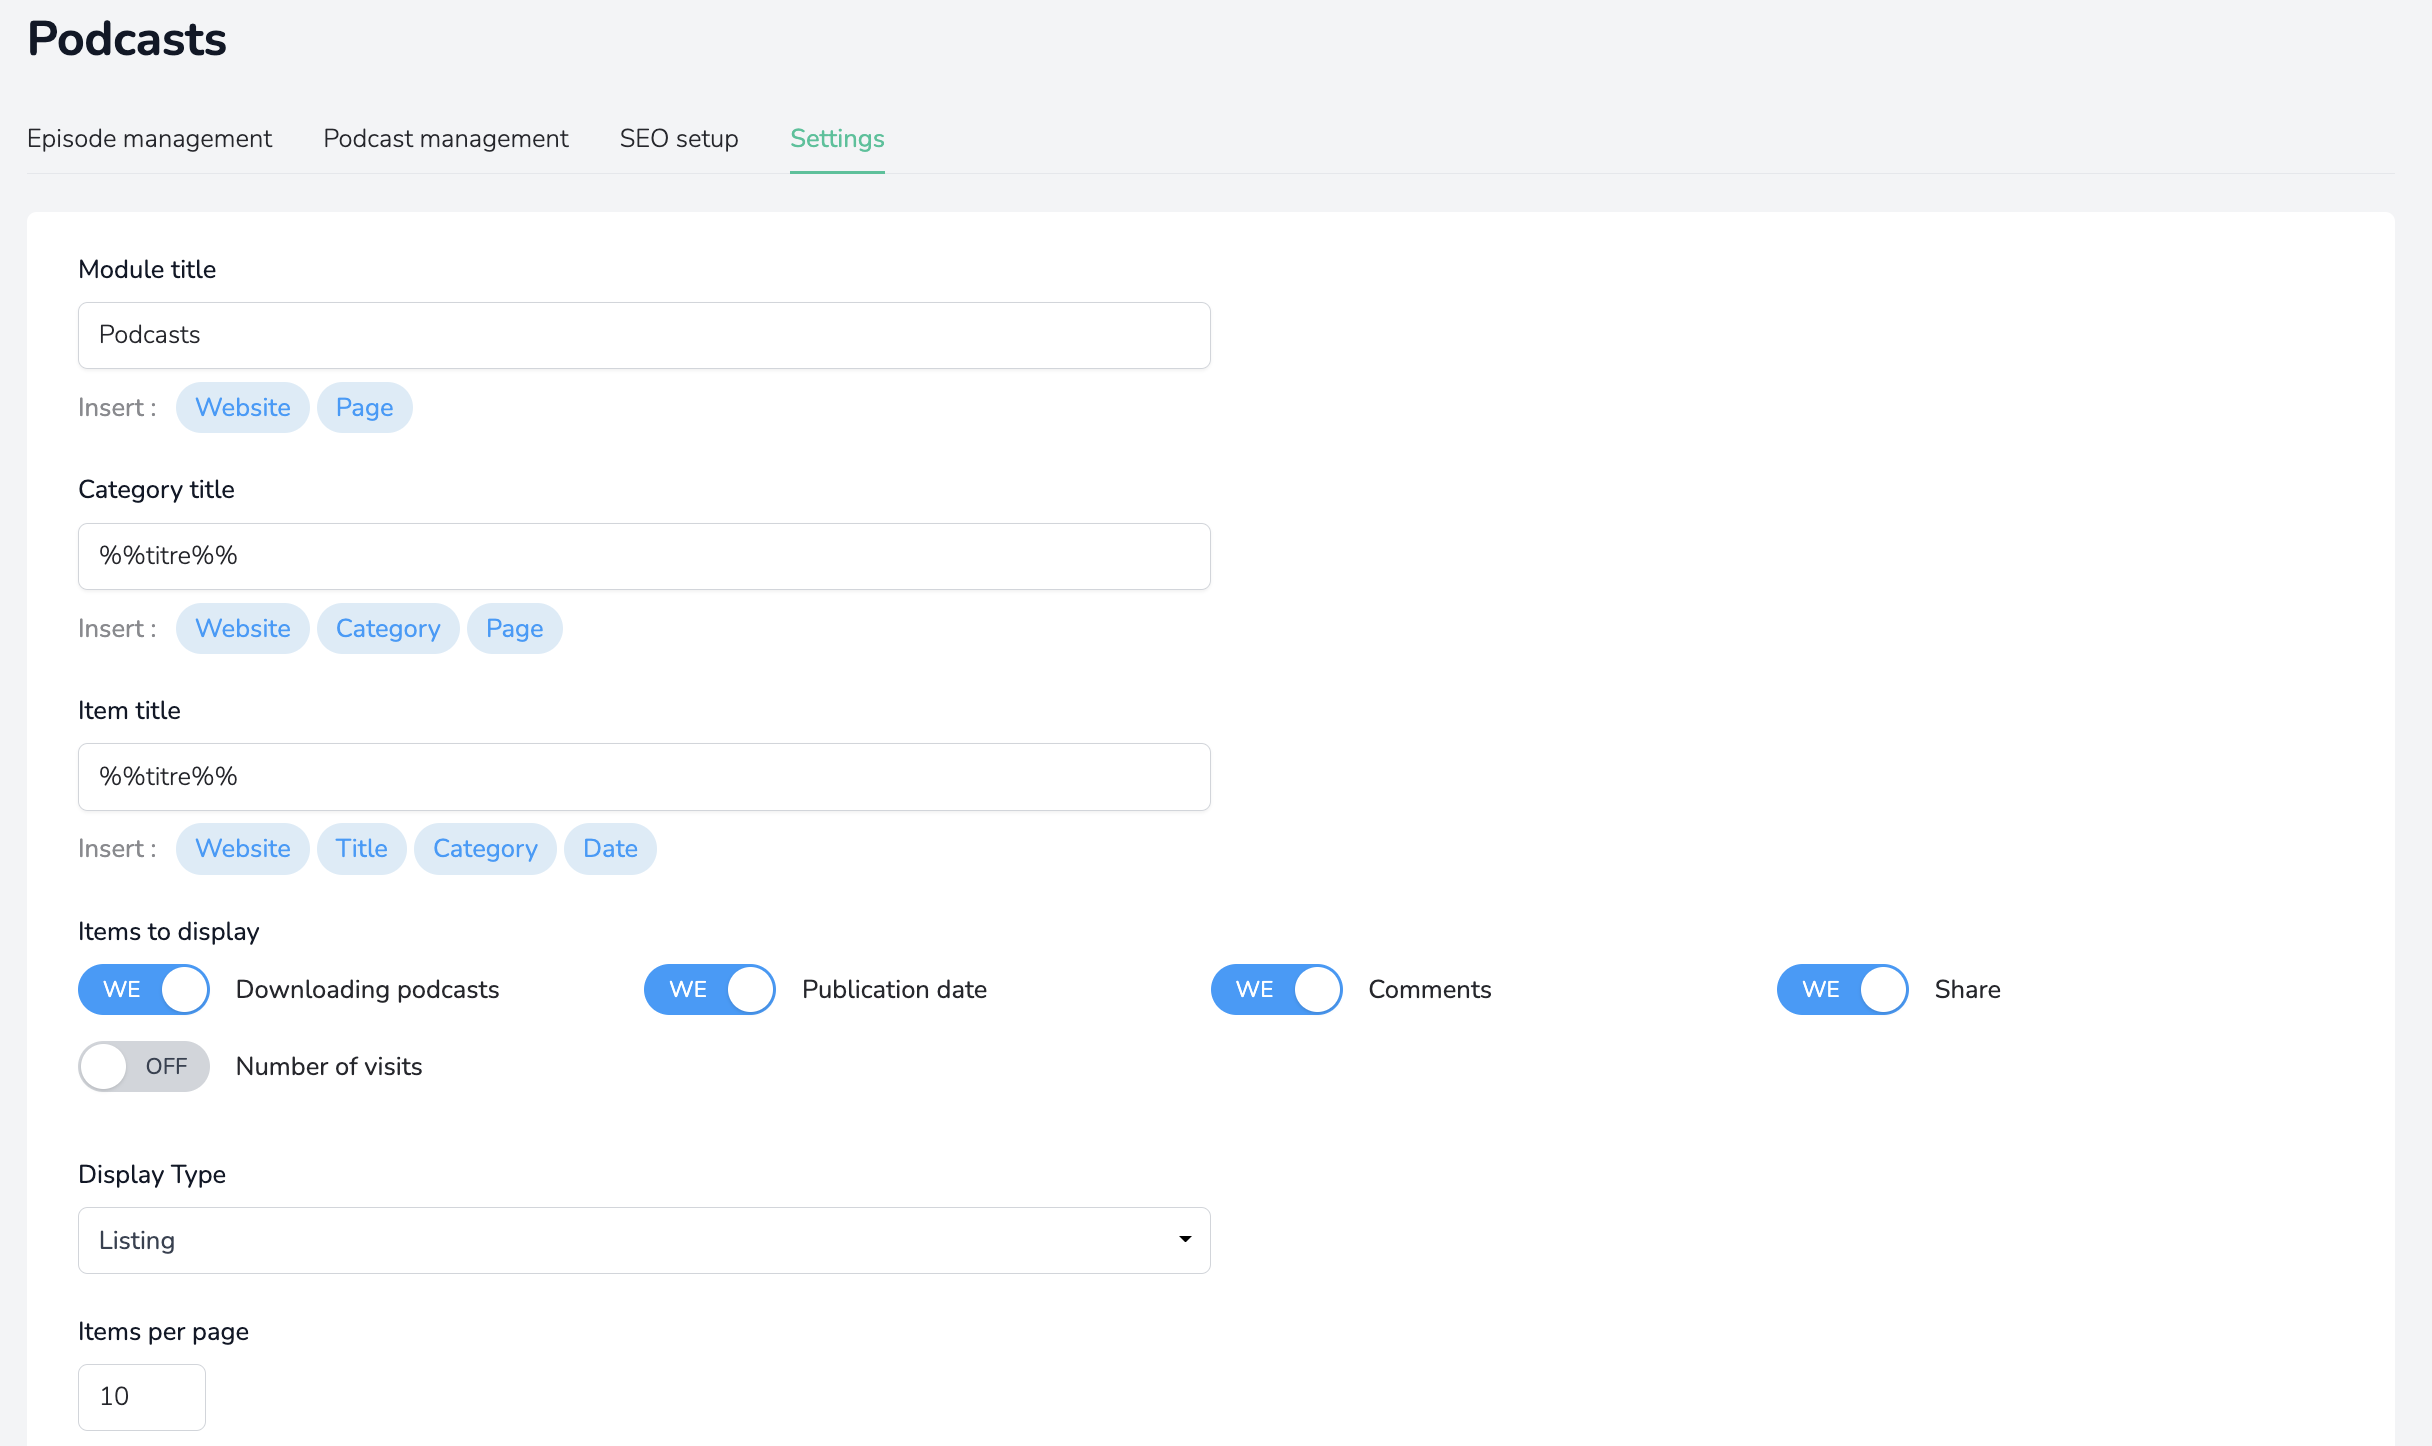Viewport: 2432px width, 1446px height.
Task: Insert Date tag into Item title
Action: tap(610, 848)
